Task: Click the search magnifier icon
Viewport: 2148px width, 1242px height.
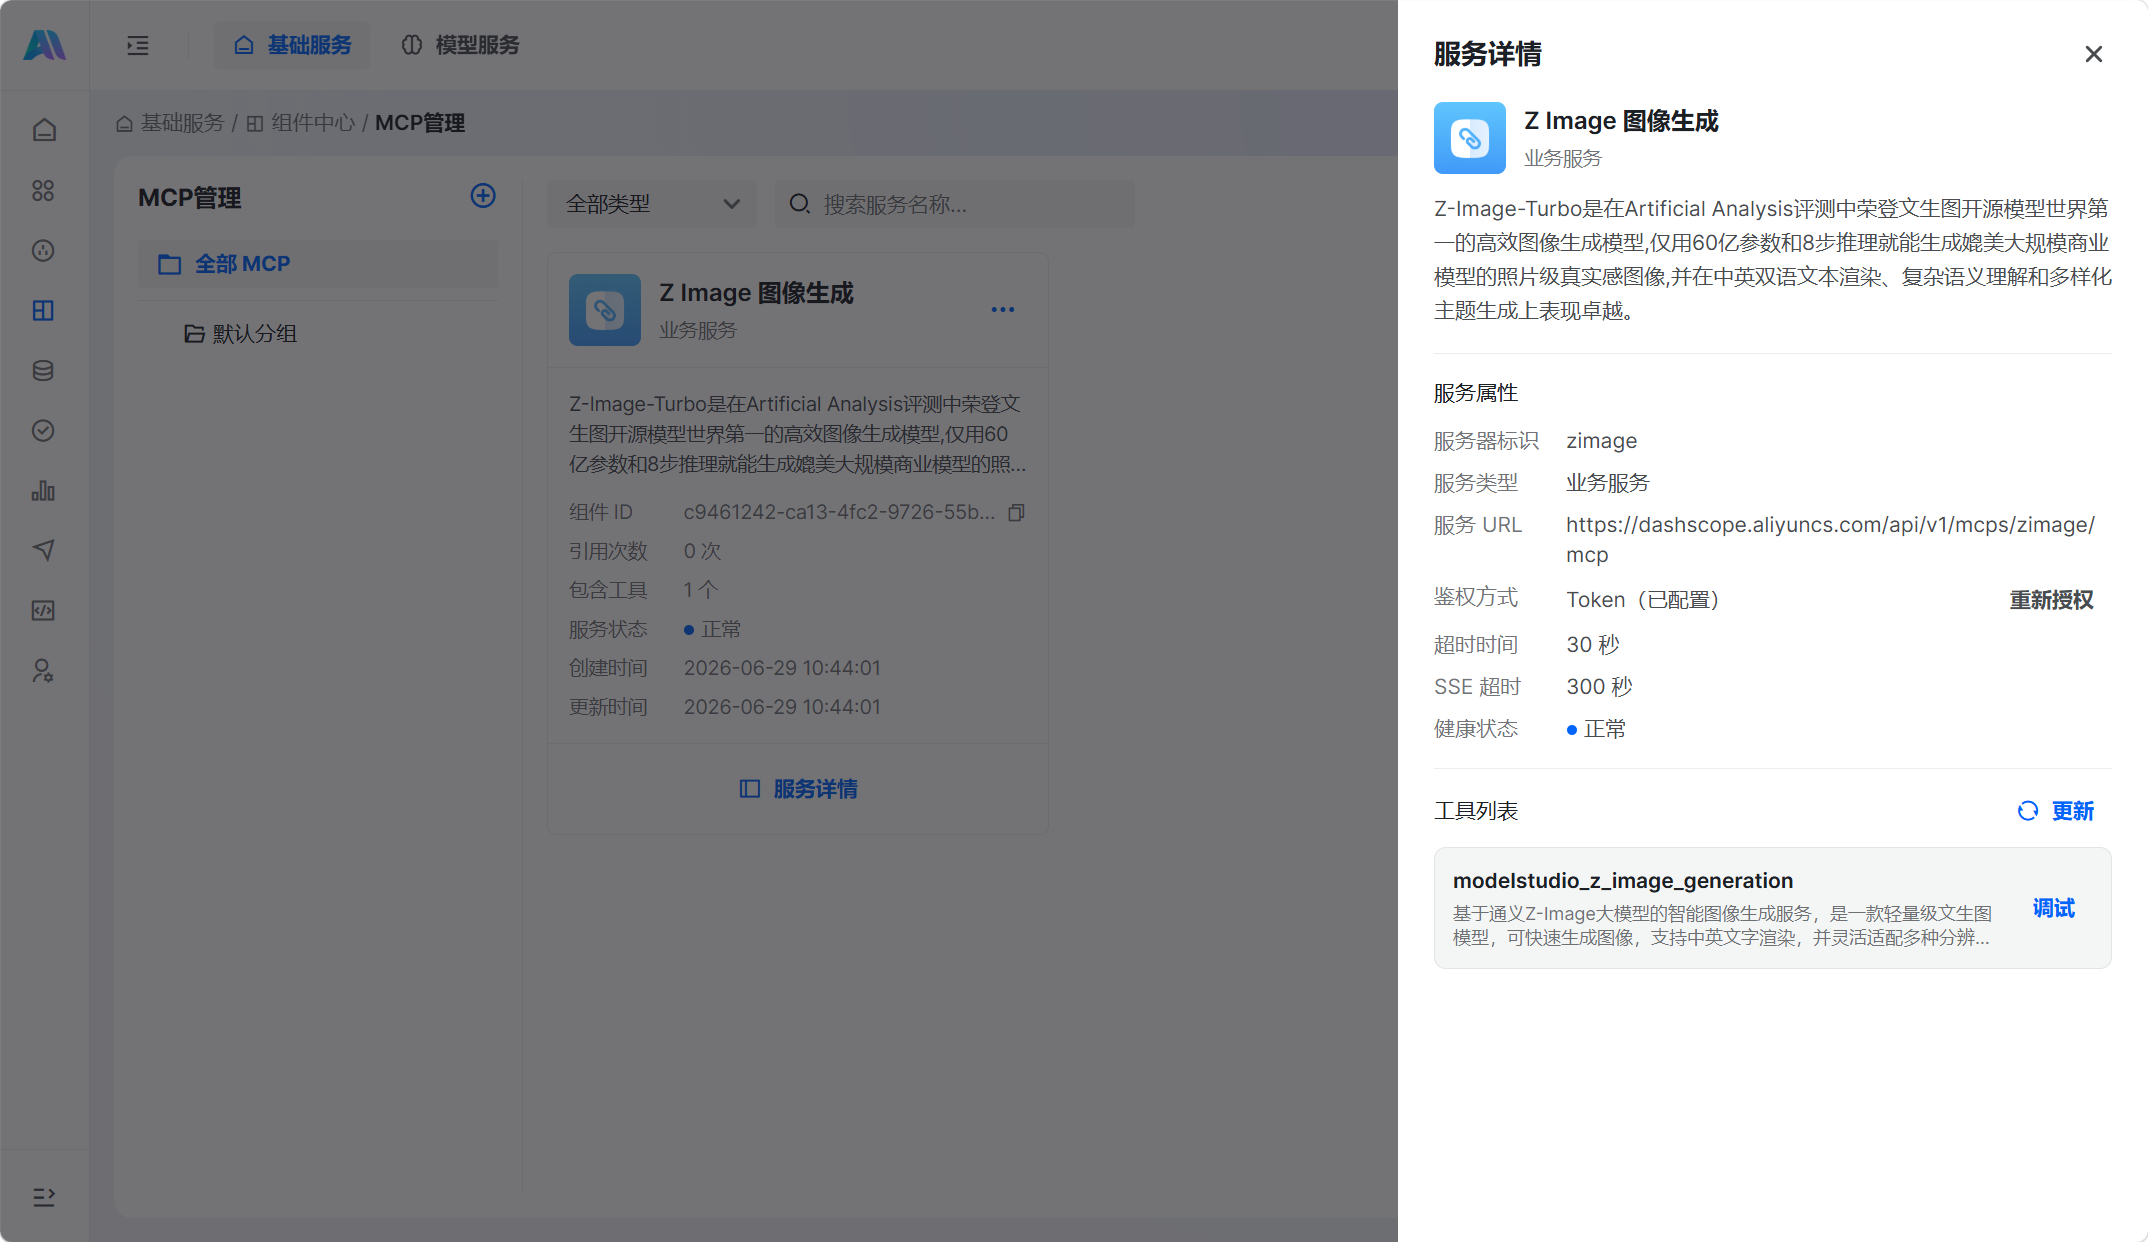Action: pos(799,204)
